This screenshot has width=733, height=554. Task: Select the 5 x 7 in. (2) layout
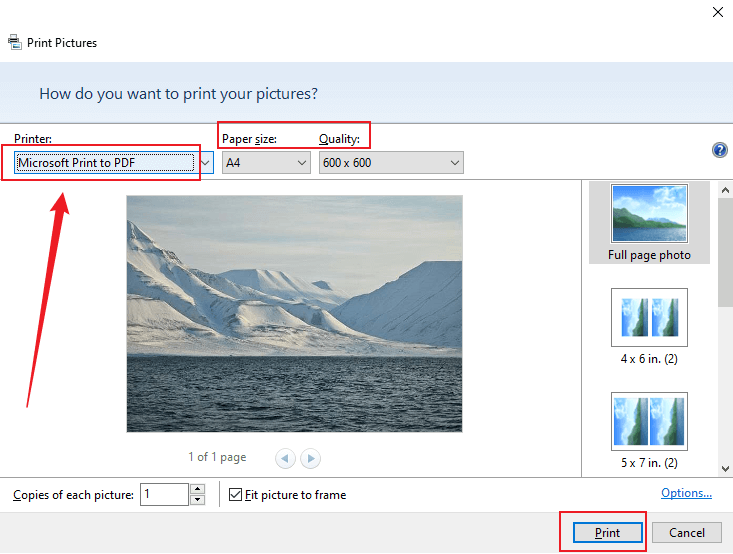[649, 431]
